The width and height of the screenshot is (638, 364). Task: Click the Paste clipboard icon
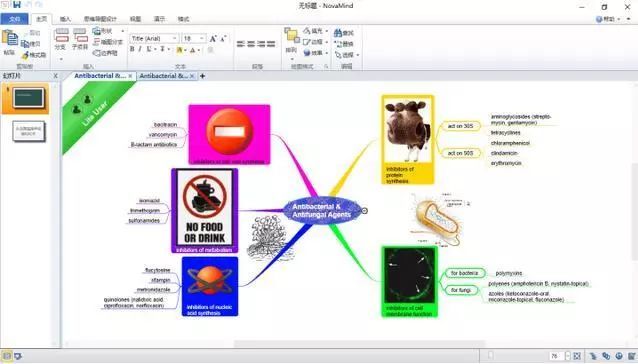point(10,38)
